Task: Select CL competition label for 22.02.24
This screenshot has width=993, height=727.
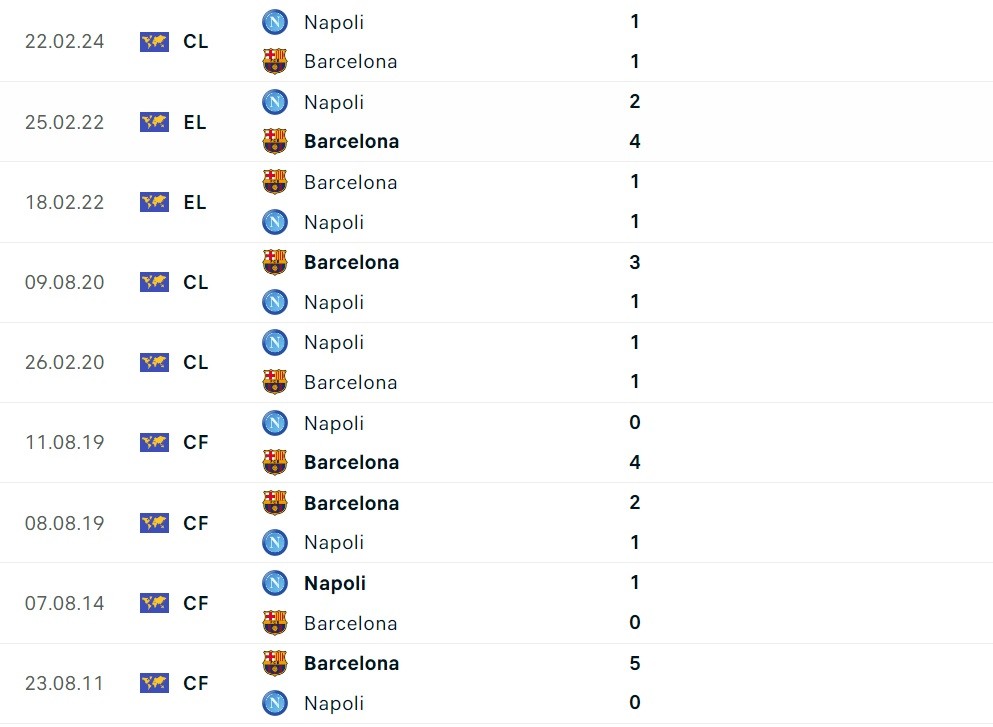Action: (x=196, y=42)
